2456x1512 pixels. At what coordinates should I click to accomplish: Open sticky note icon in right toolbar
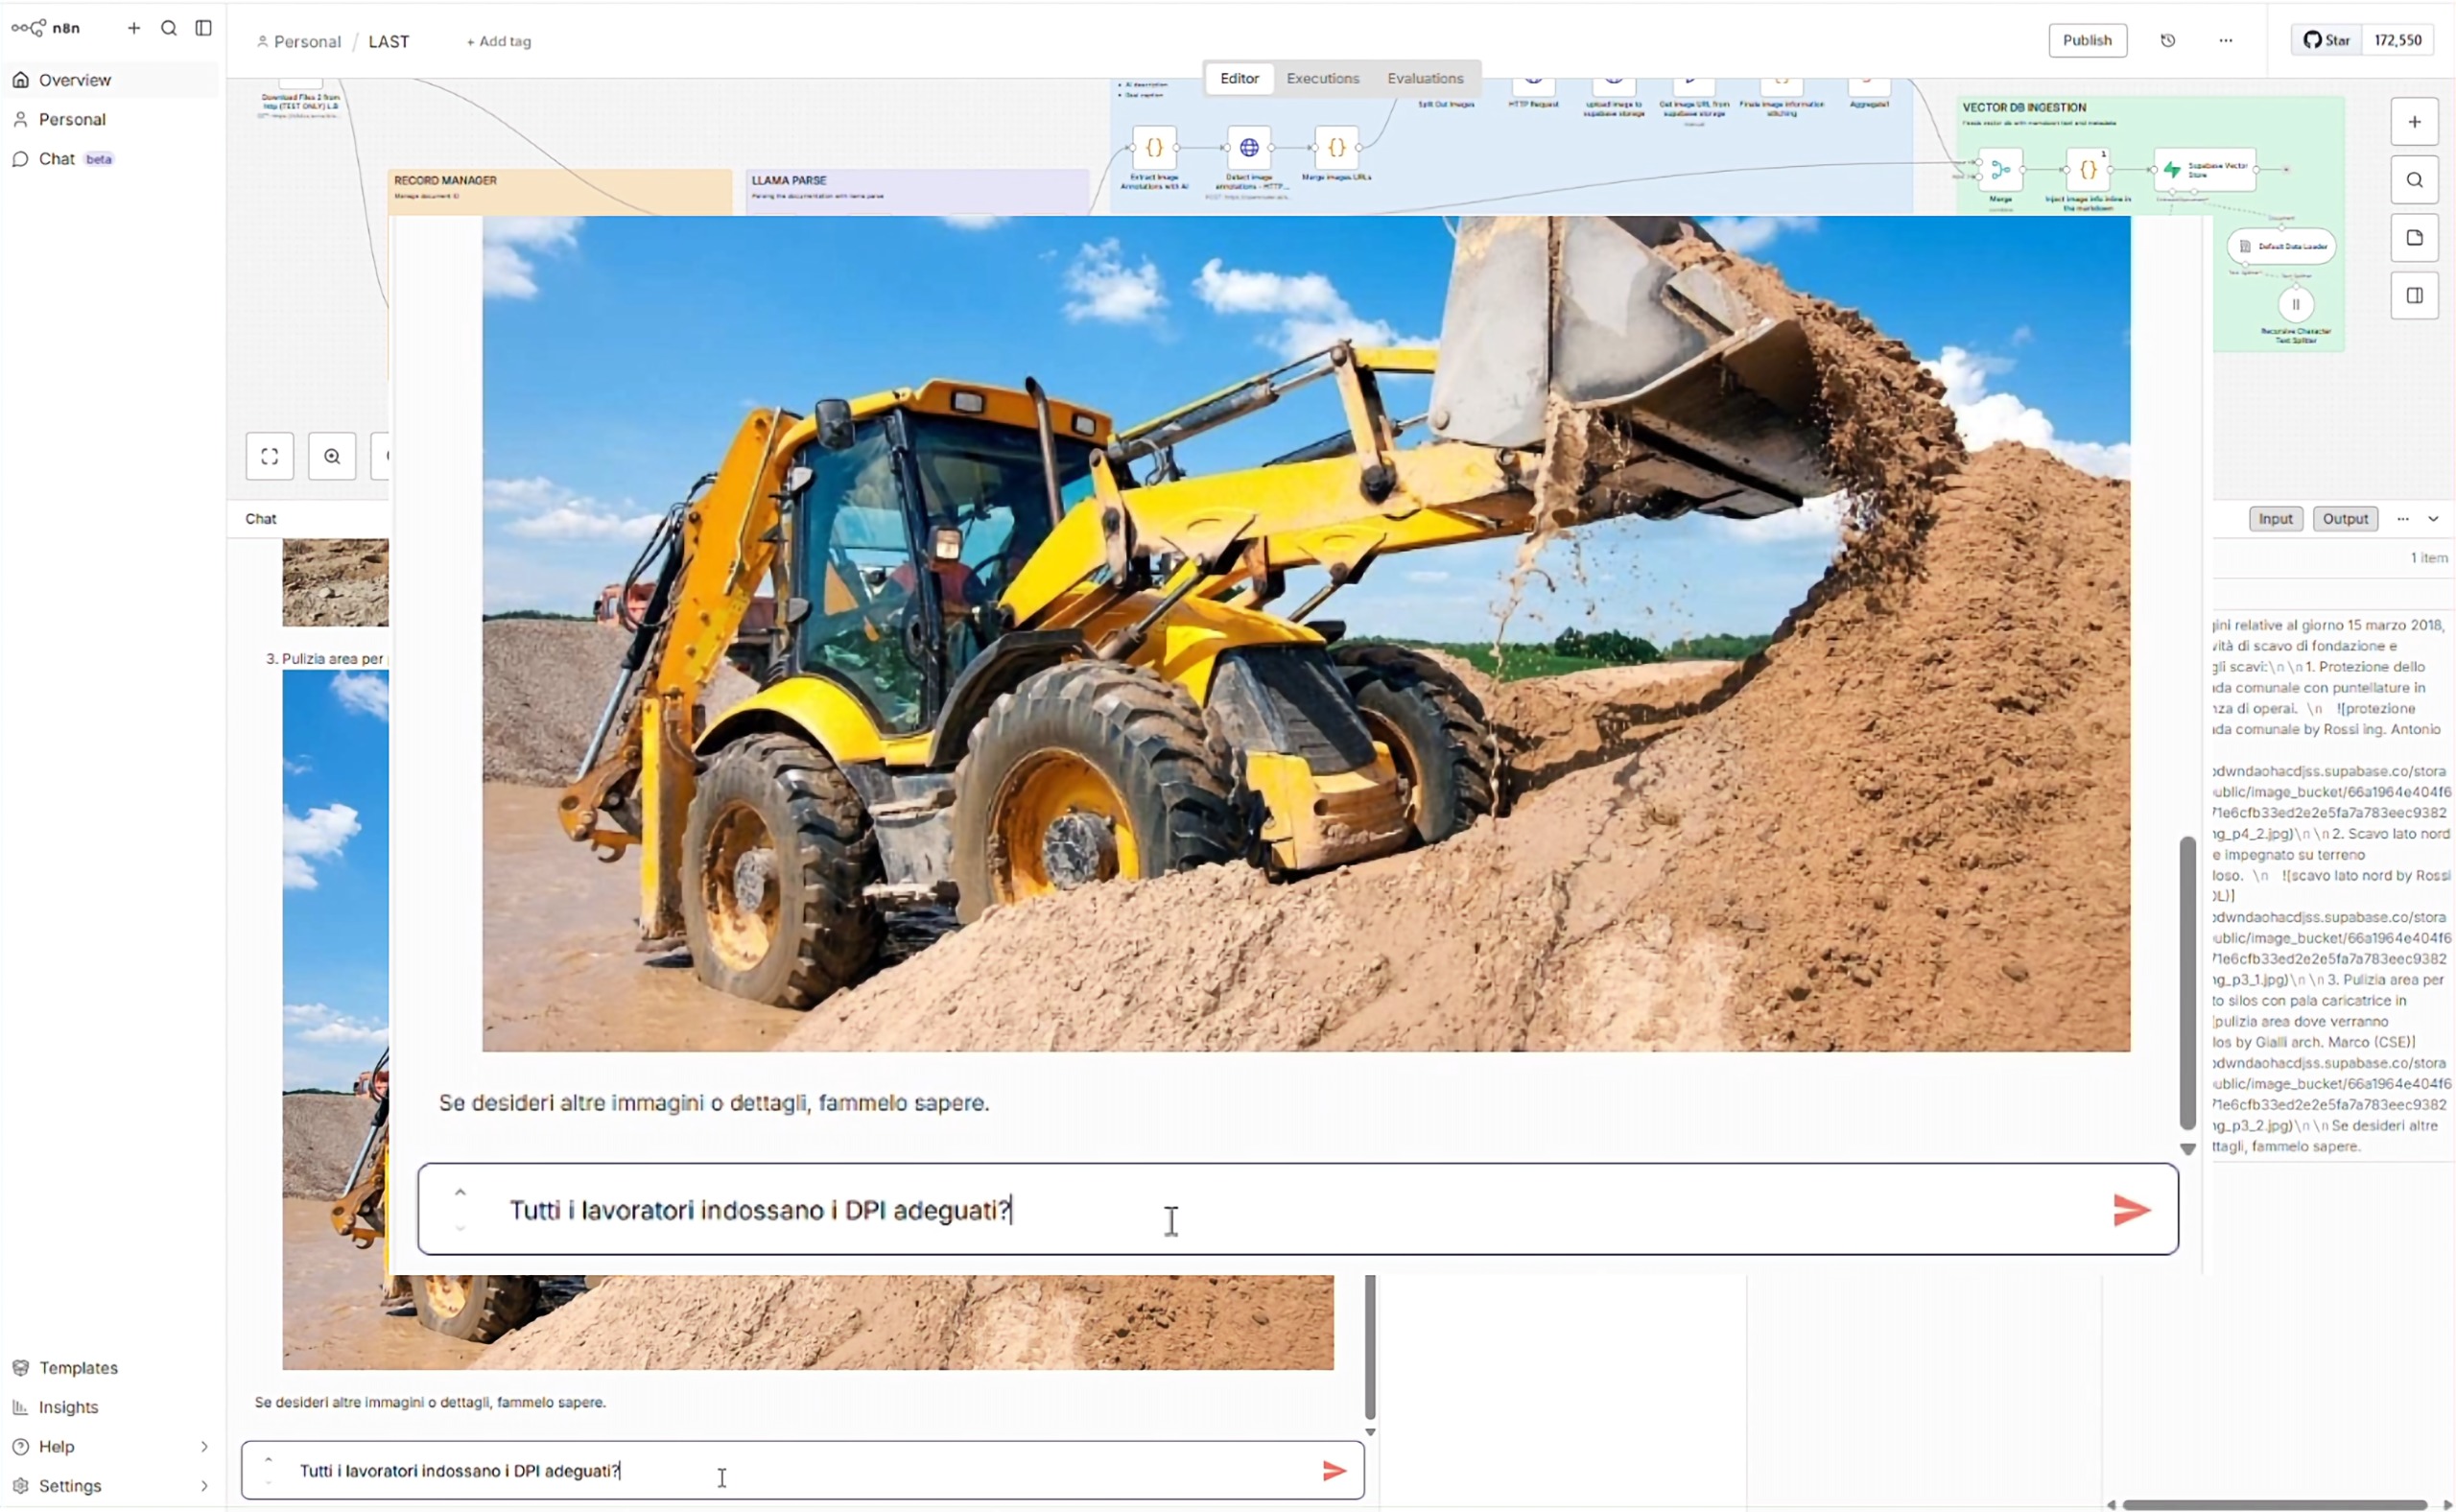(x=2414, y=238)
